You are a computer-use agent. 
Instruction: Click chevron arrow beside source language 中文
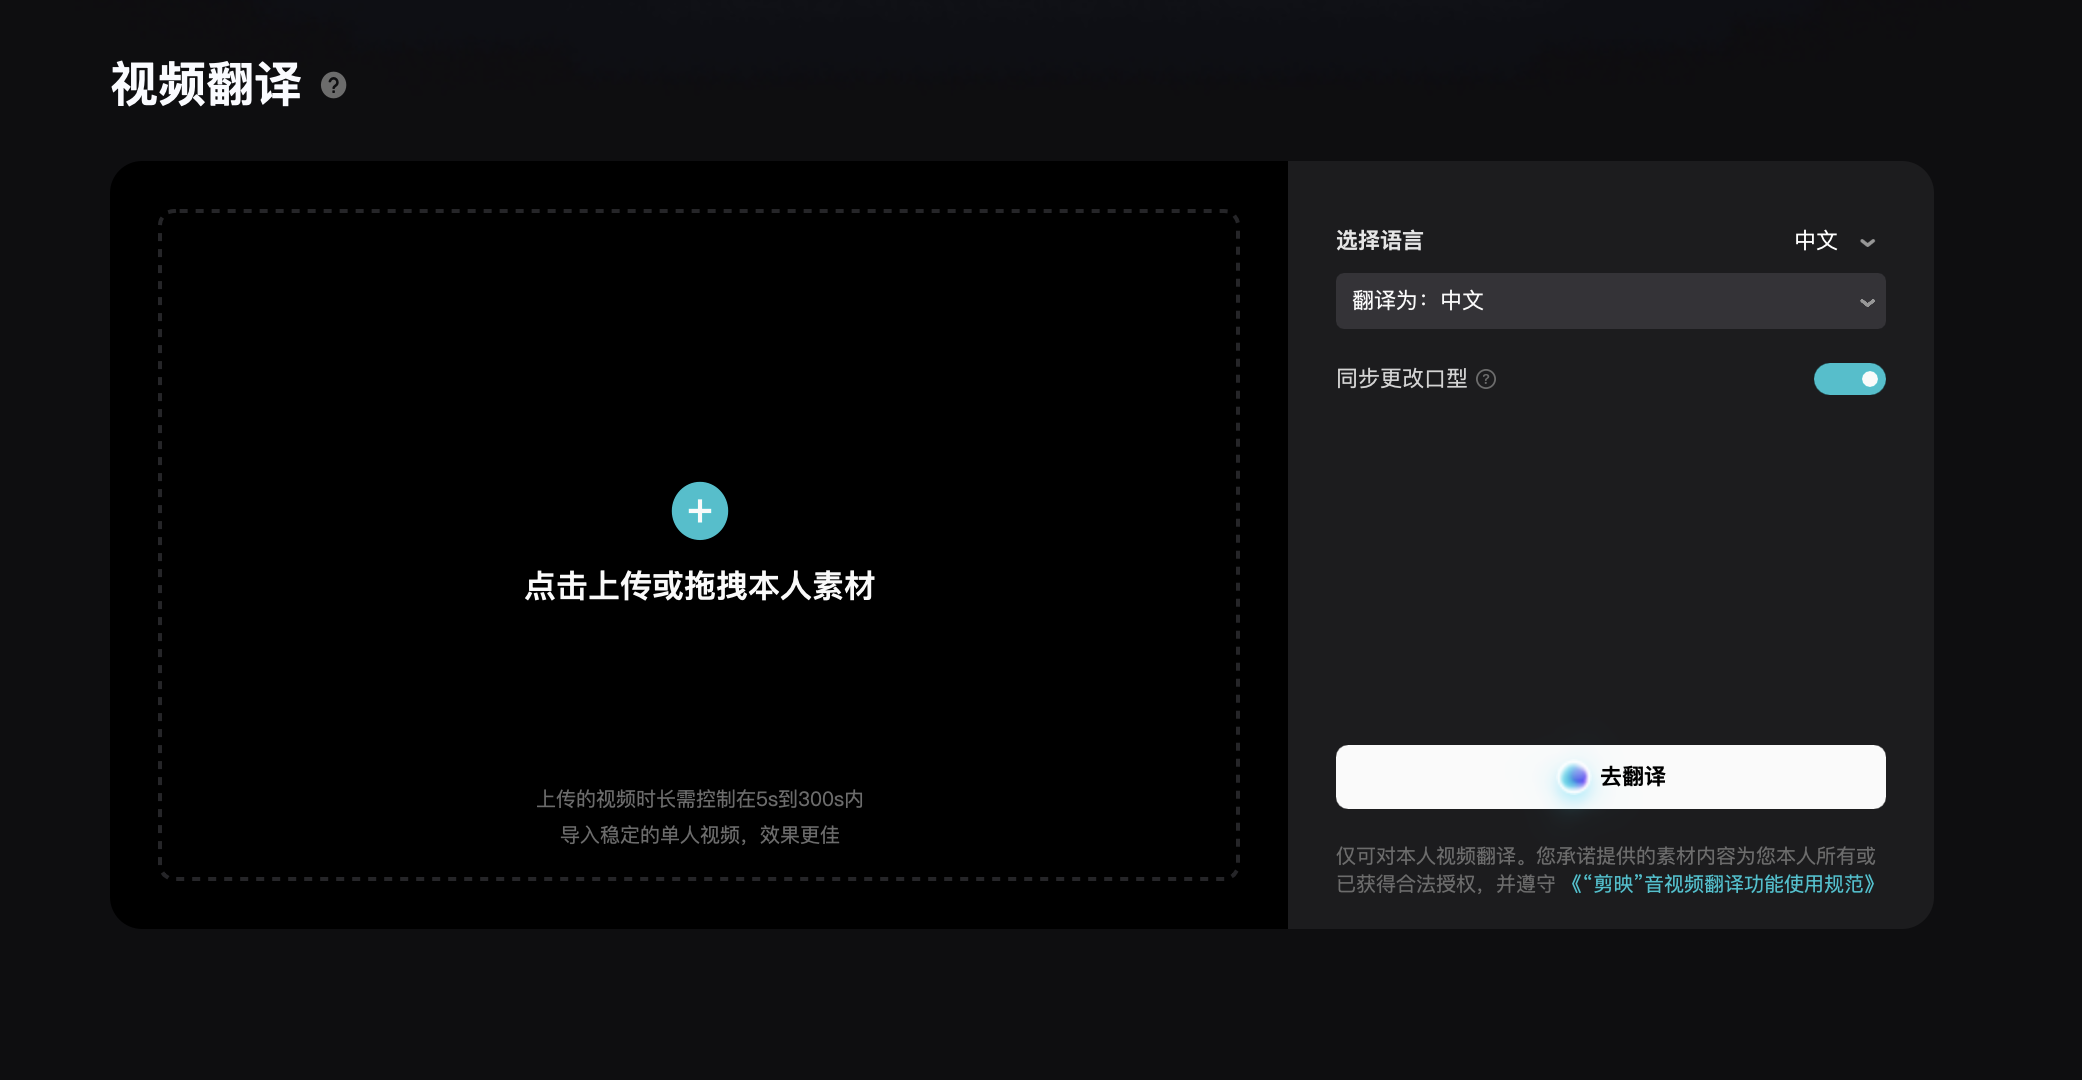point(1867,242)
